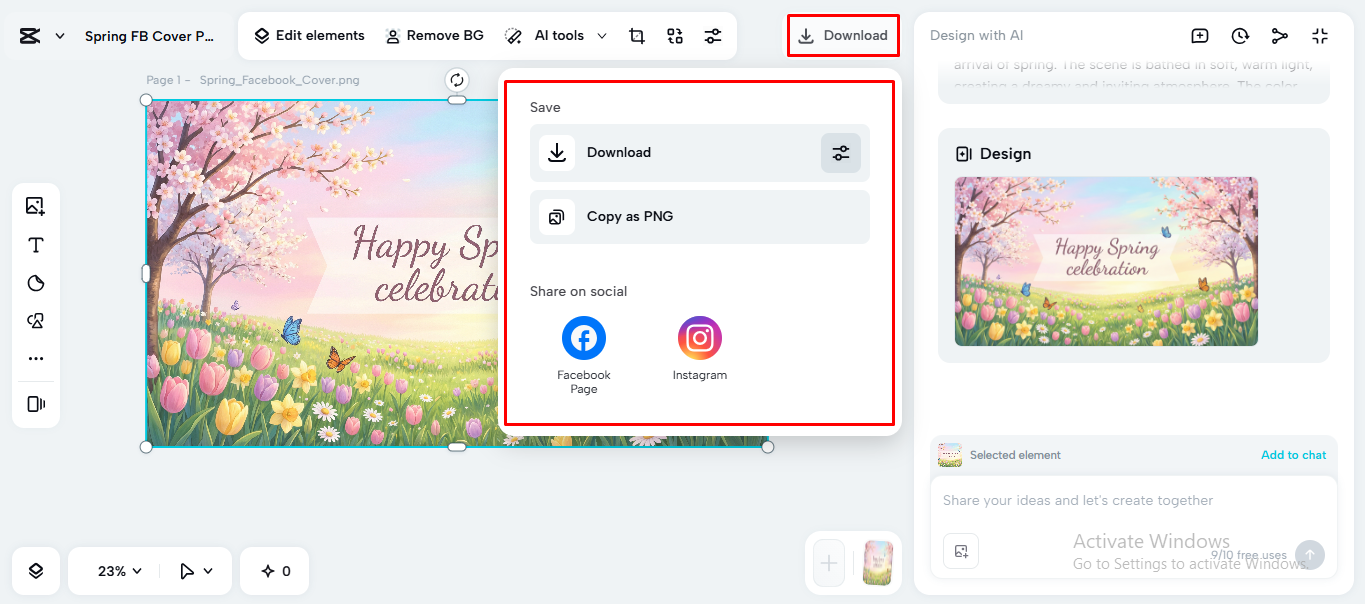This screenshot has width=1365, height=604.
Task: Select the page thumbnail at bottom
Action: coord(878,563)
